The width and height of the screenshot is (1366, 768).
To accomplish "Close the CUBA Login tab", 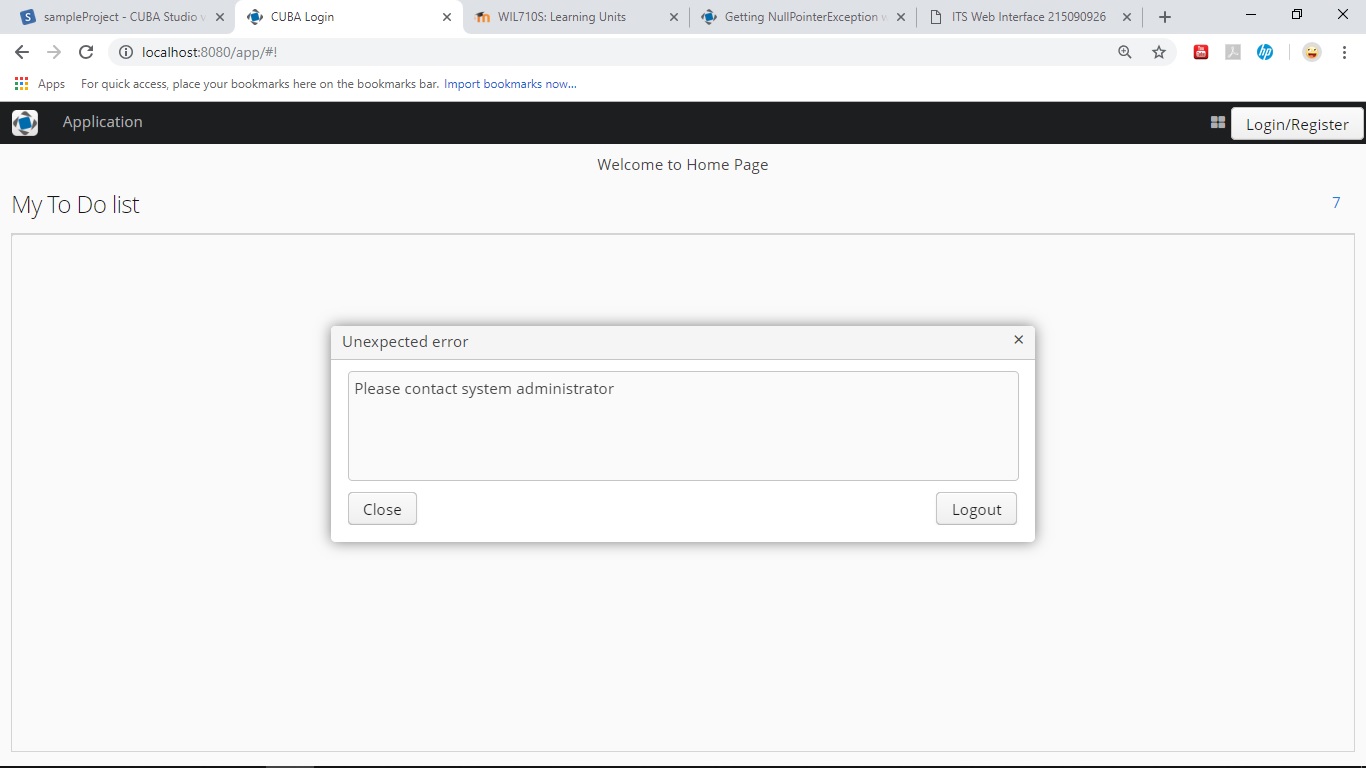I will coord(446,17).
